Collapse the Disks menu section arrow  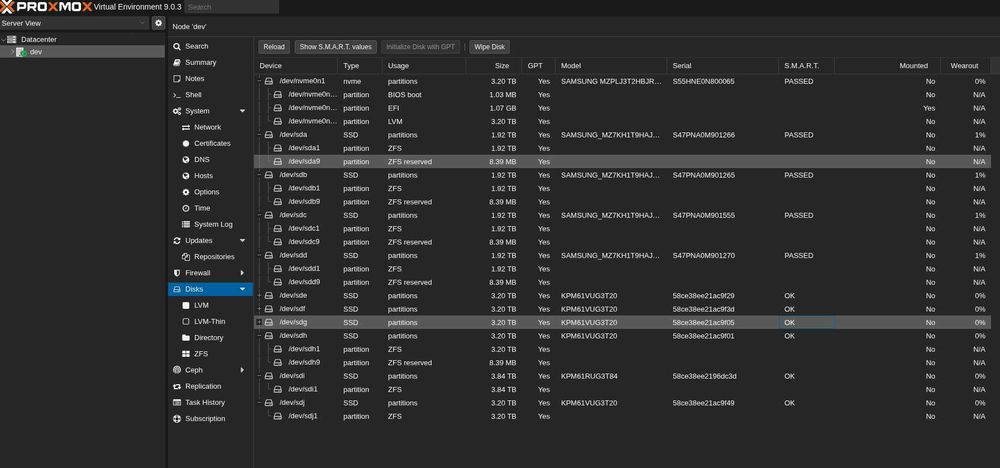[242, 289]
